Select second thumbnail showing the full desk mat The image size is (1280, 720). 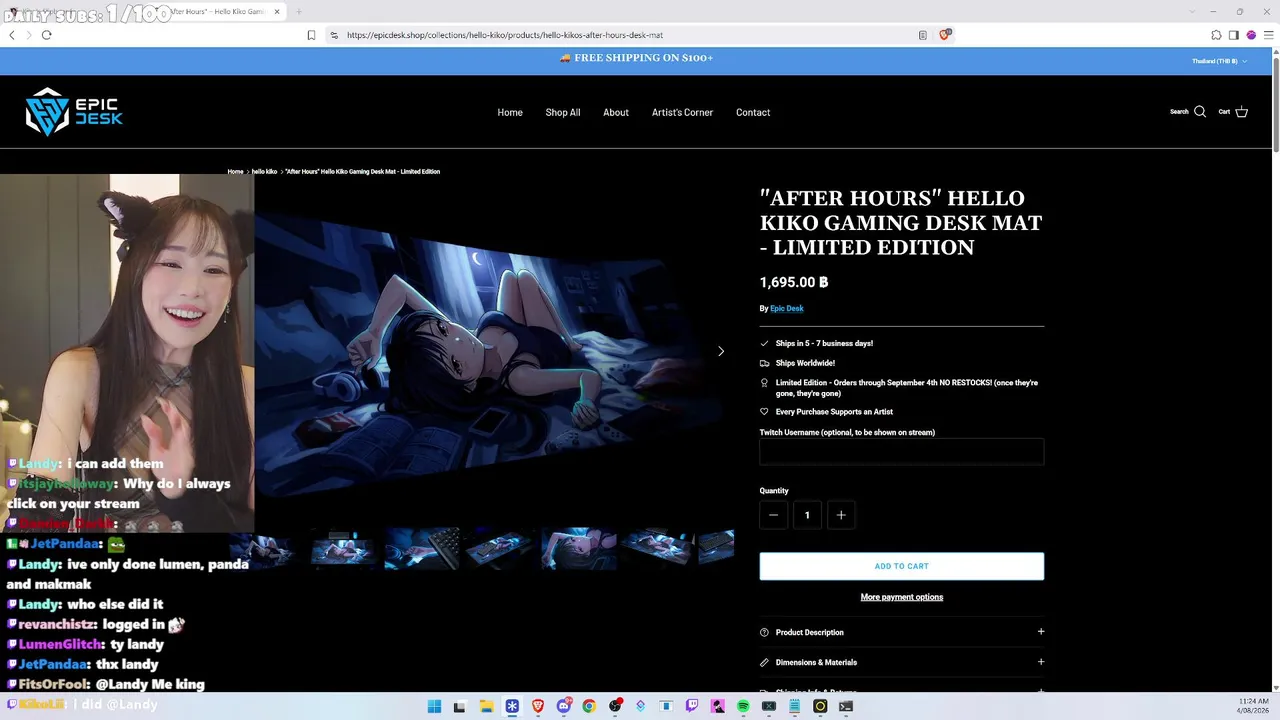tap(343, 548)
